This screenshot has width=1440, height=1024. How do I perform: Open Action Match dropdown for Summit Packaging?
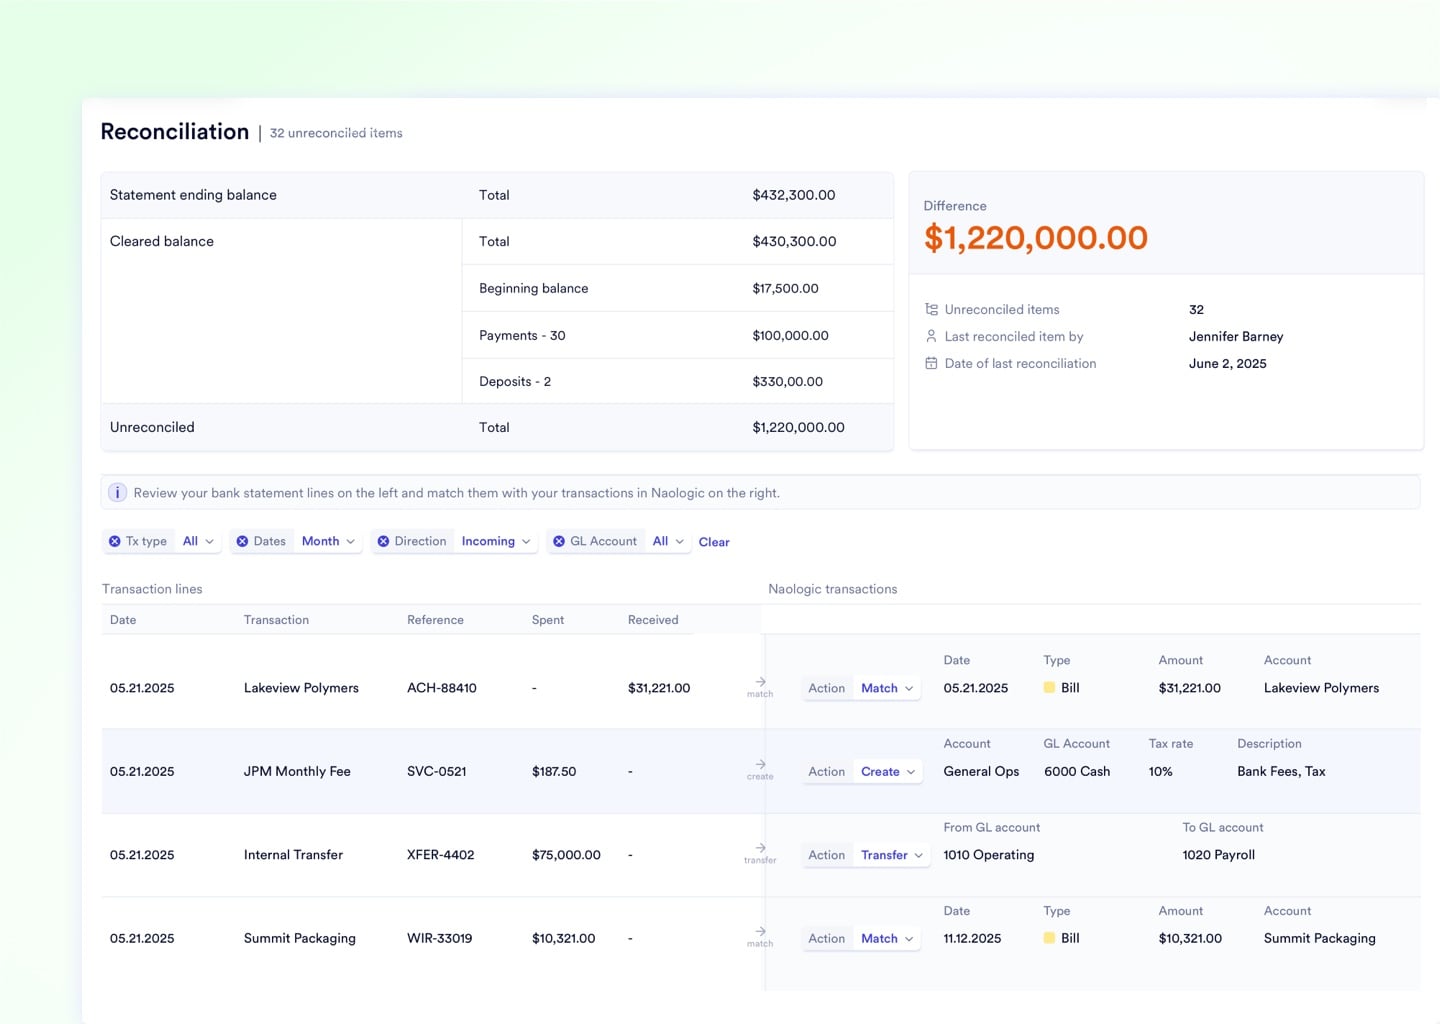887,938
